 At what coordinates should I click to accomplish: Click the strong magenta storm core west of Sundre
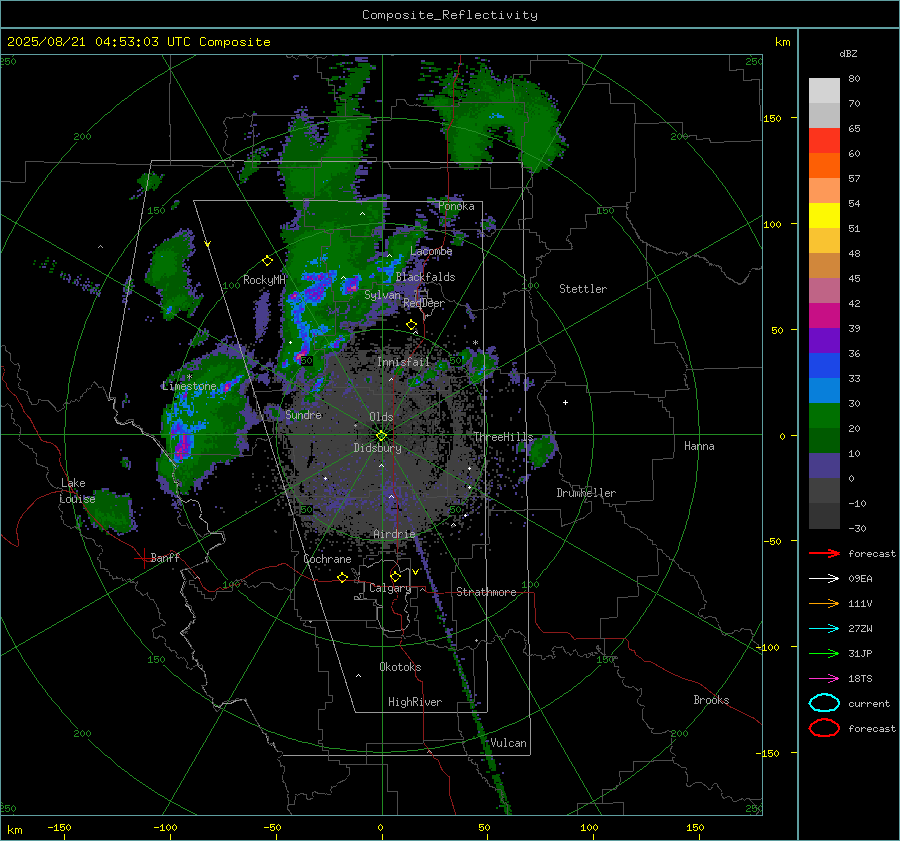point(183,445)
